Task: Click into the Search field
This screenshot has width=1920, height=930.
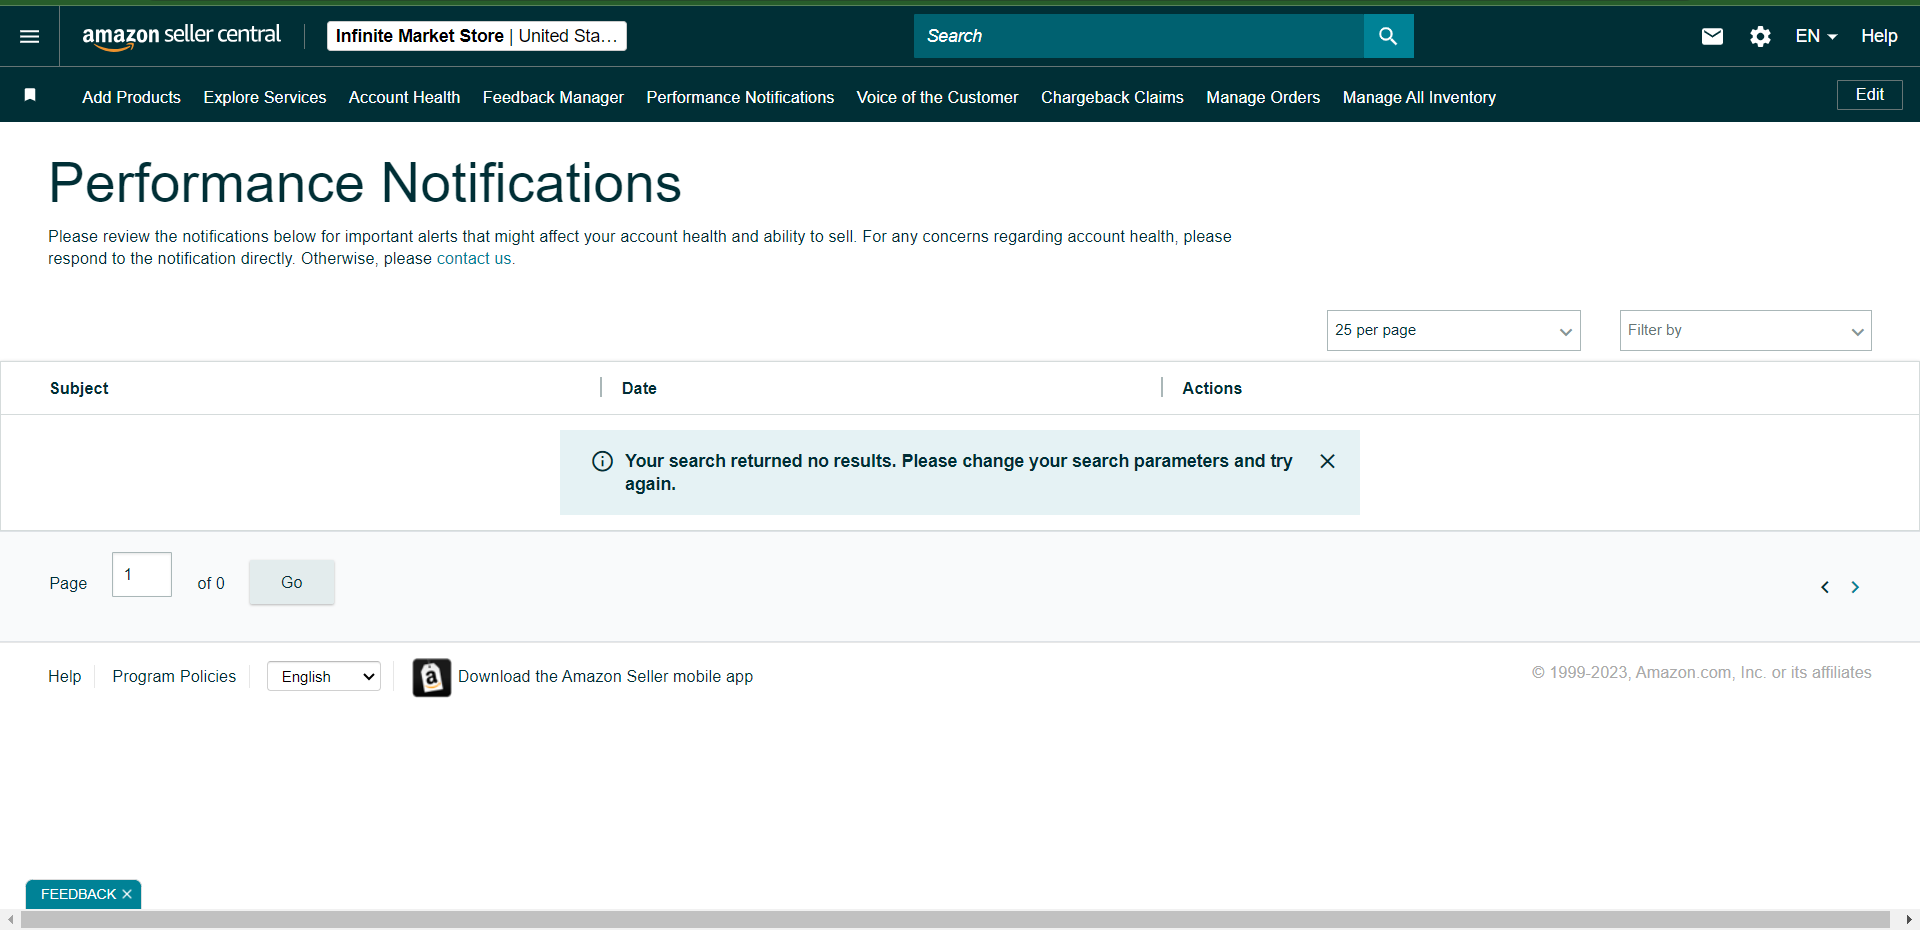Action: pyautogui.click(x=1139, y=36)
